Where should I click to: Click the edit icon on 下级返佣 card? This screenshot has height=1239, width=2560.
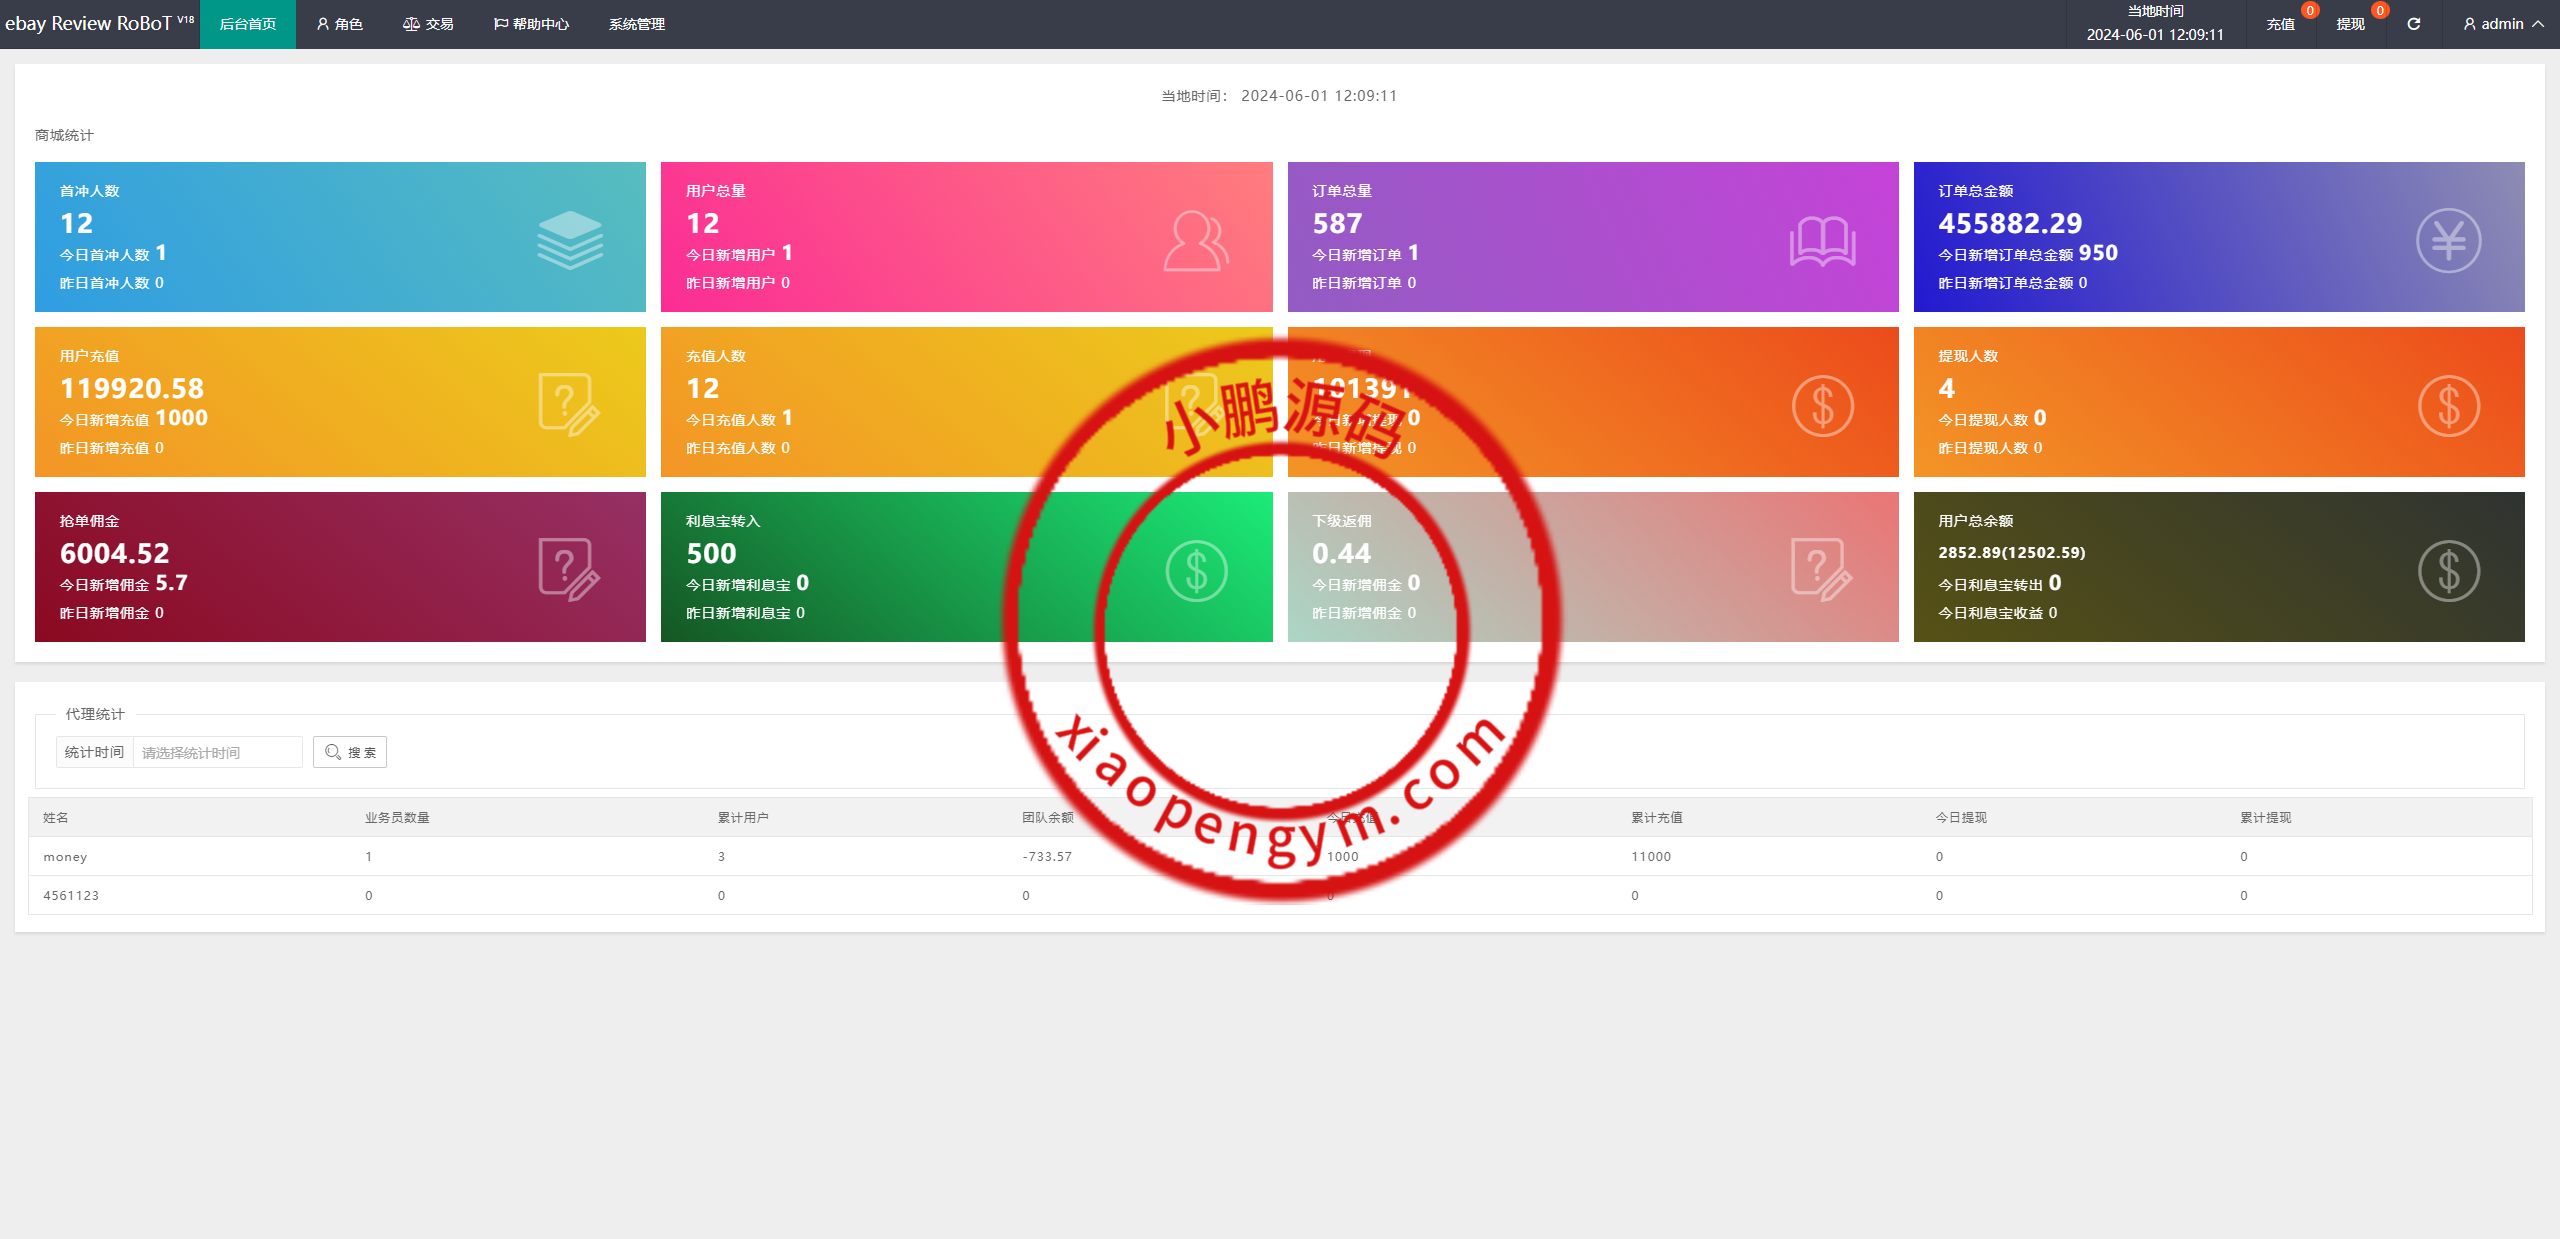(x=1821, y=569)
